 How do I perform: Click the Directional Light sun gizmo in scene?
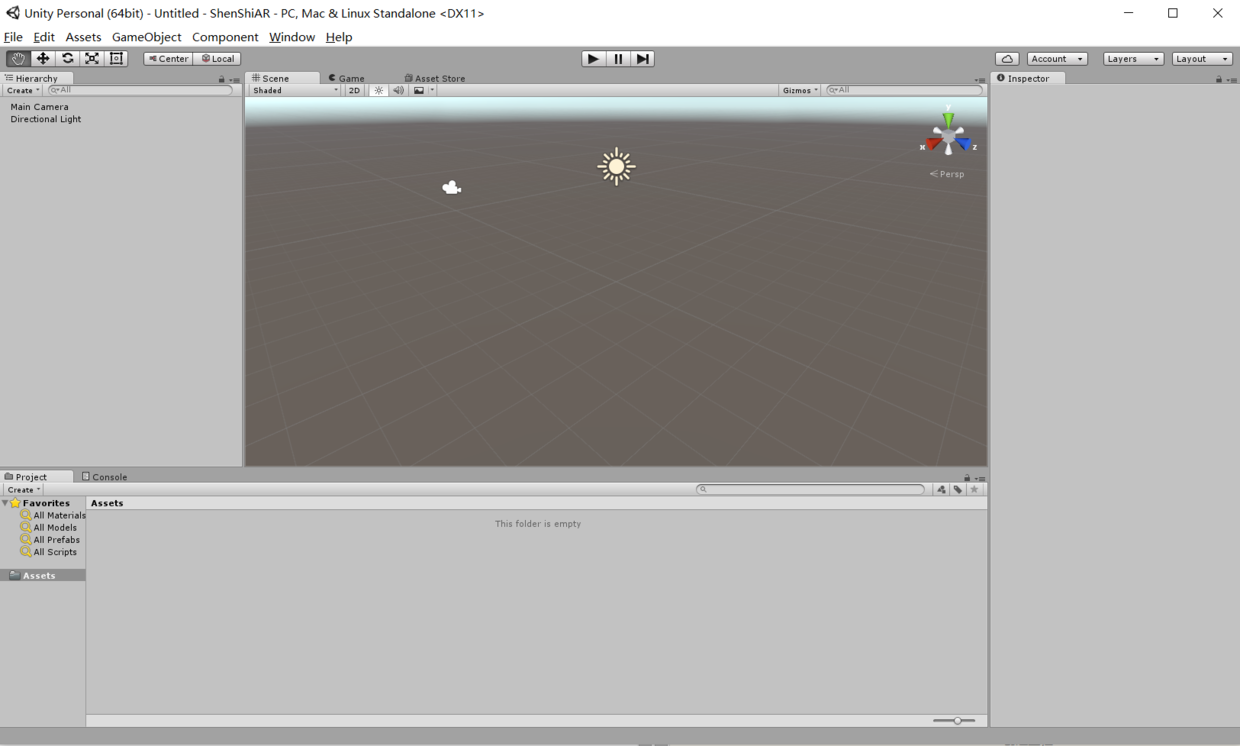616,166
